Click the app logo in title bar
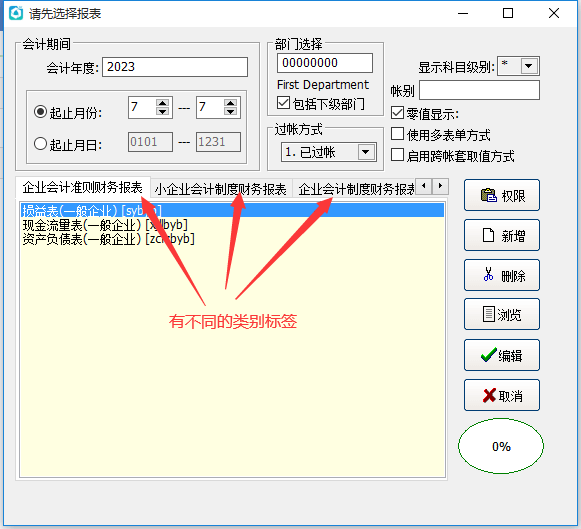This screenshot has width=581, height=529. tap(16, 13)
